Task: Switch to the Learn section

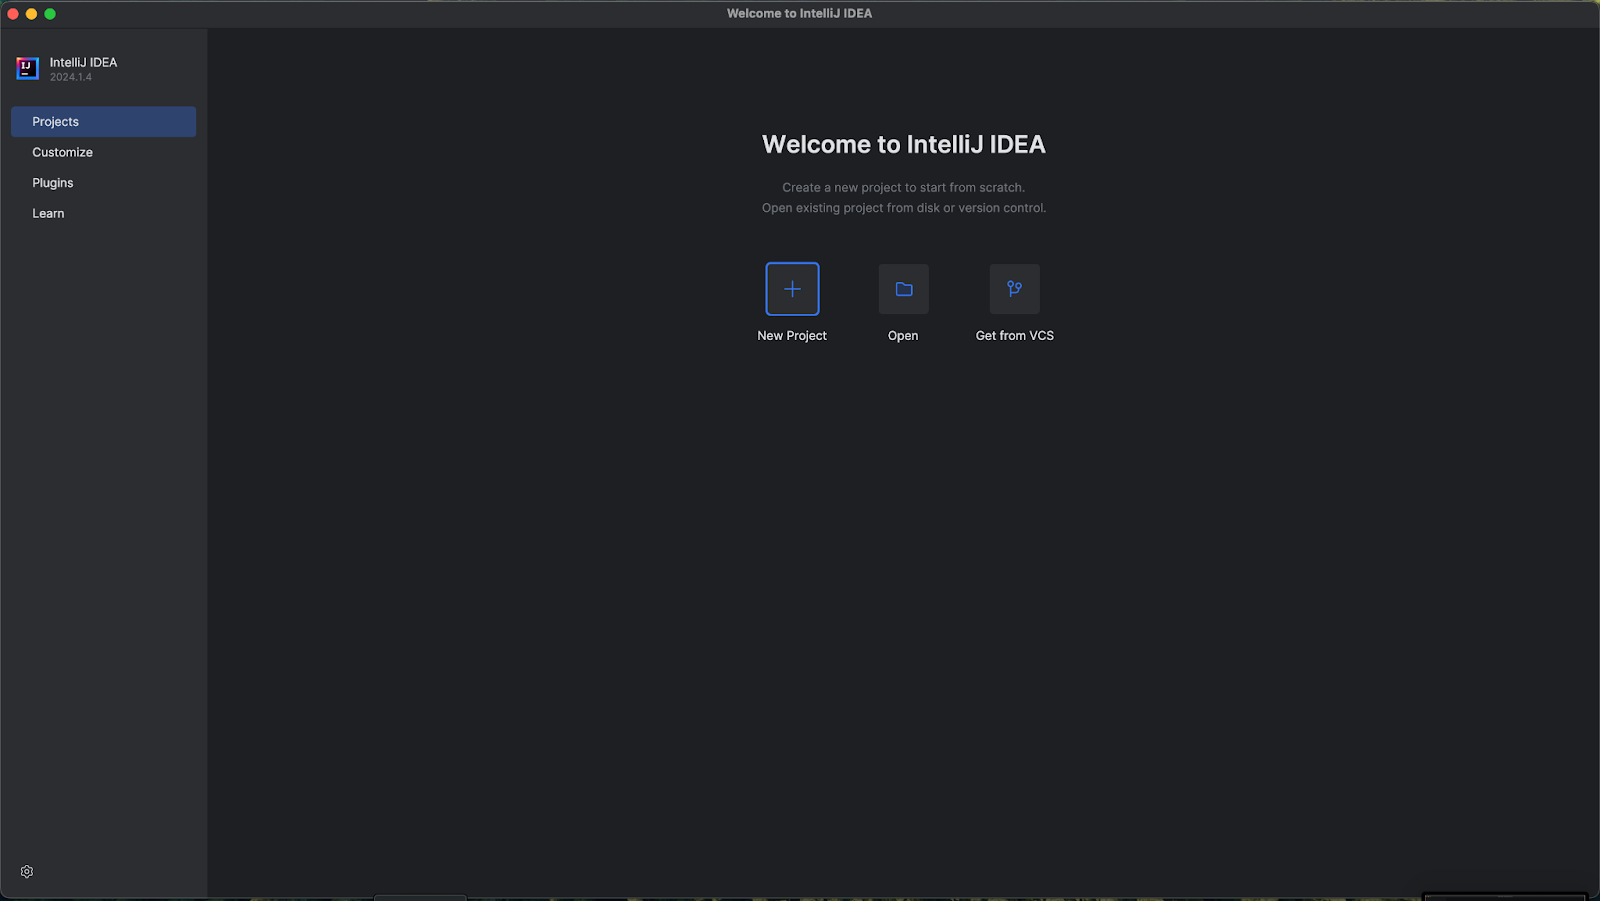Action: pos(48,213)
